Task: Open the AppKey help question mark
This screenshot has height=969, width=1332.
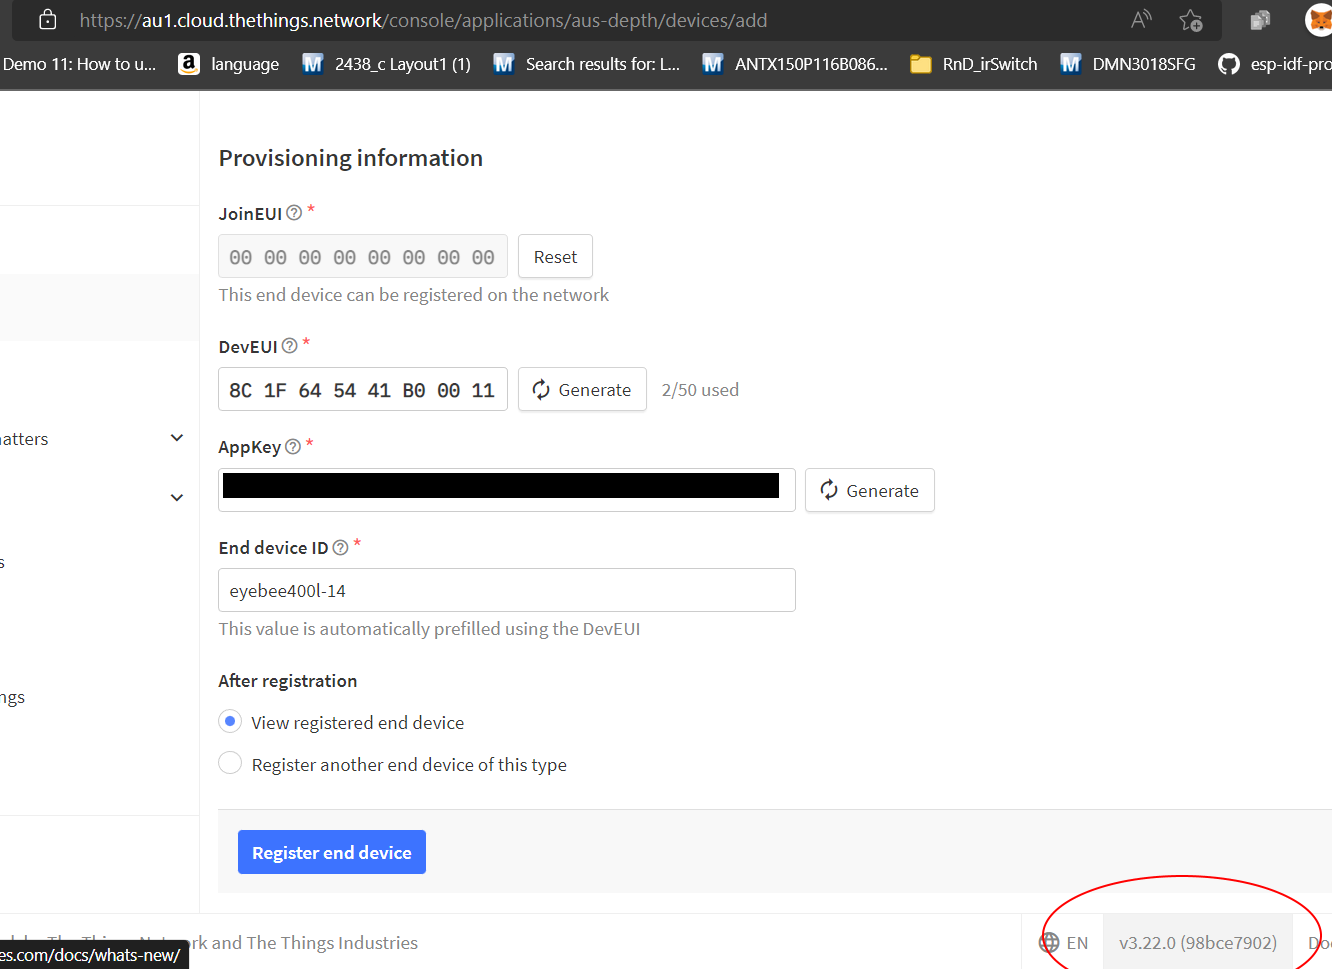Action: point(290,447)
